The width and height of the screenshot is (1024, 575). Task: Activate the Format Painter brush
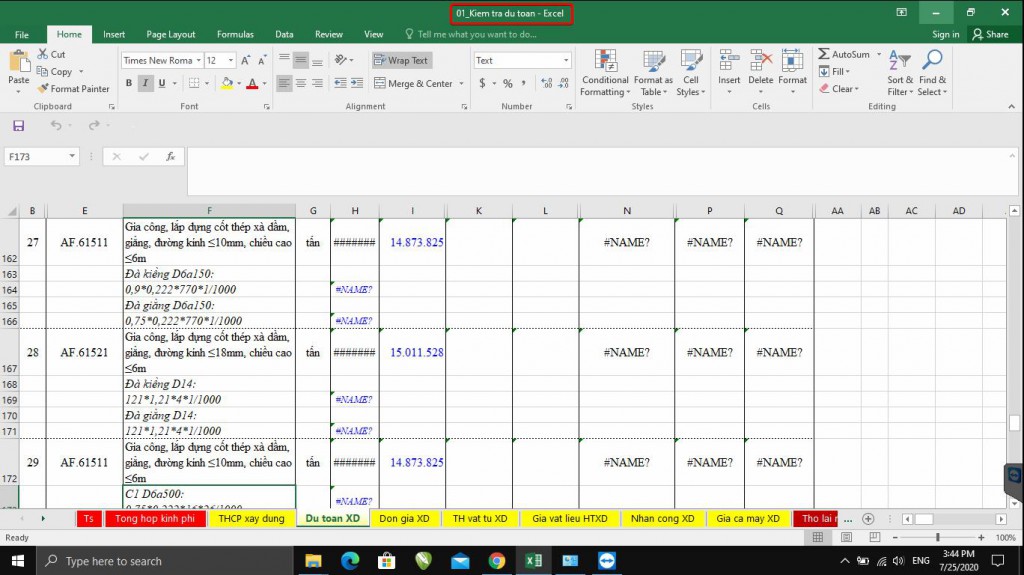click(43, 88)
